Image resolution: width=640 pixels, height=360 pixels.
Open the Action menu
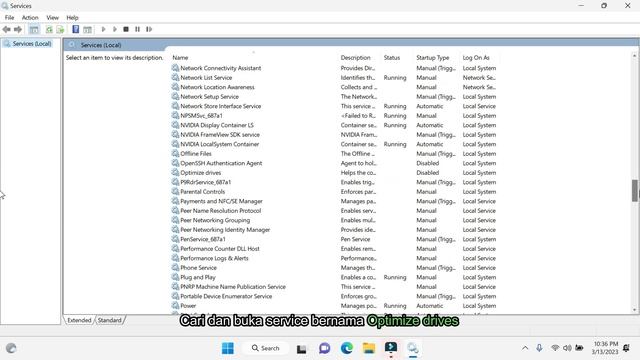click(30, 18)
